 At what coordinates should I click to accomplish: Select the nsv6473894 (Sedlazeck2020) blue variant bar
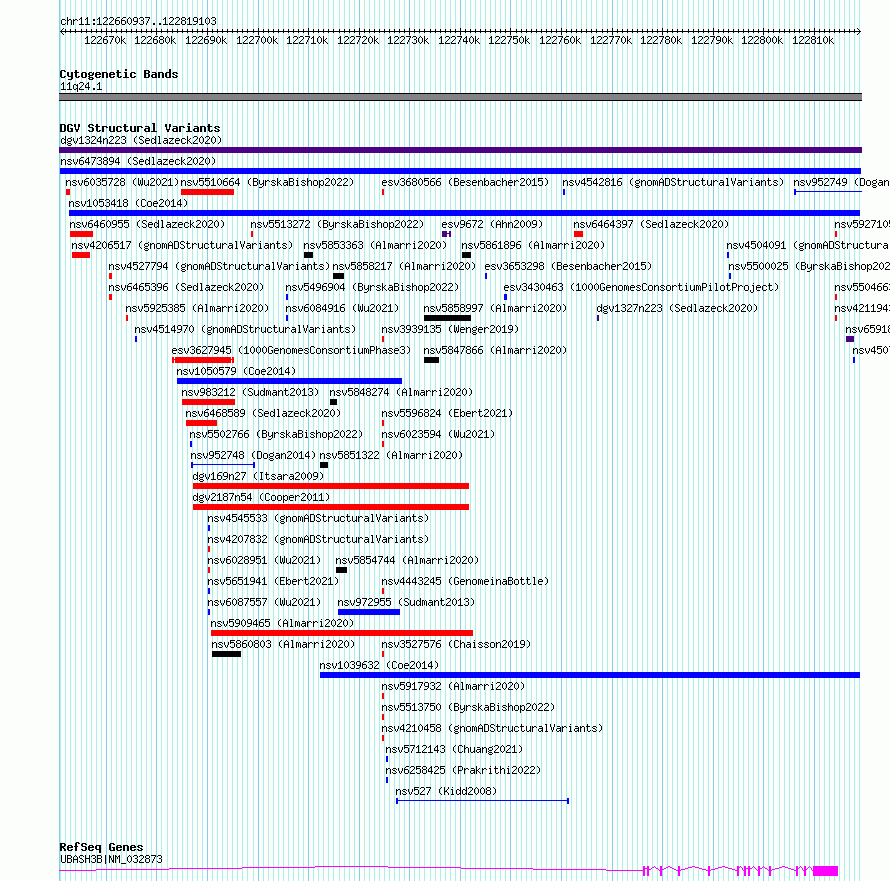(x=460, y=171)
